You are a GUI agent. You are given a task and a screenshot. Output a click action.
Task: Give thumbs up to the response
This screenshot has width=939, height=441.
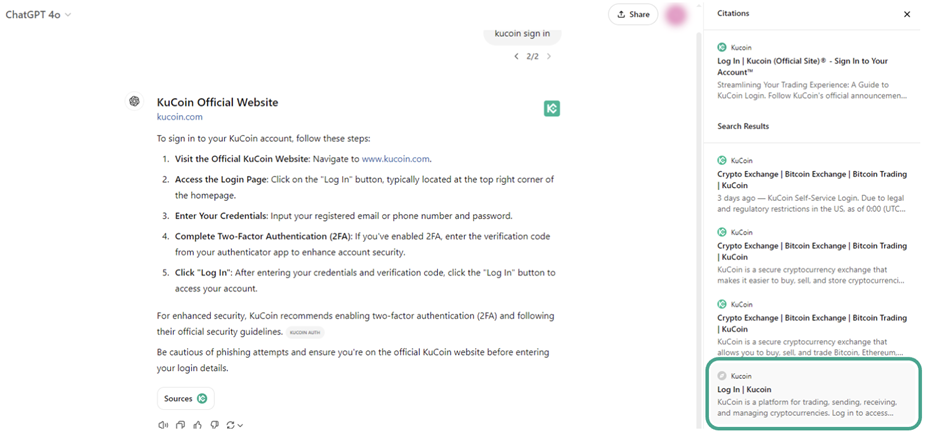197,425
